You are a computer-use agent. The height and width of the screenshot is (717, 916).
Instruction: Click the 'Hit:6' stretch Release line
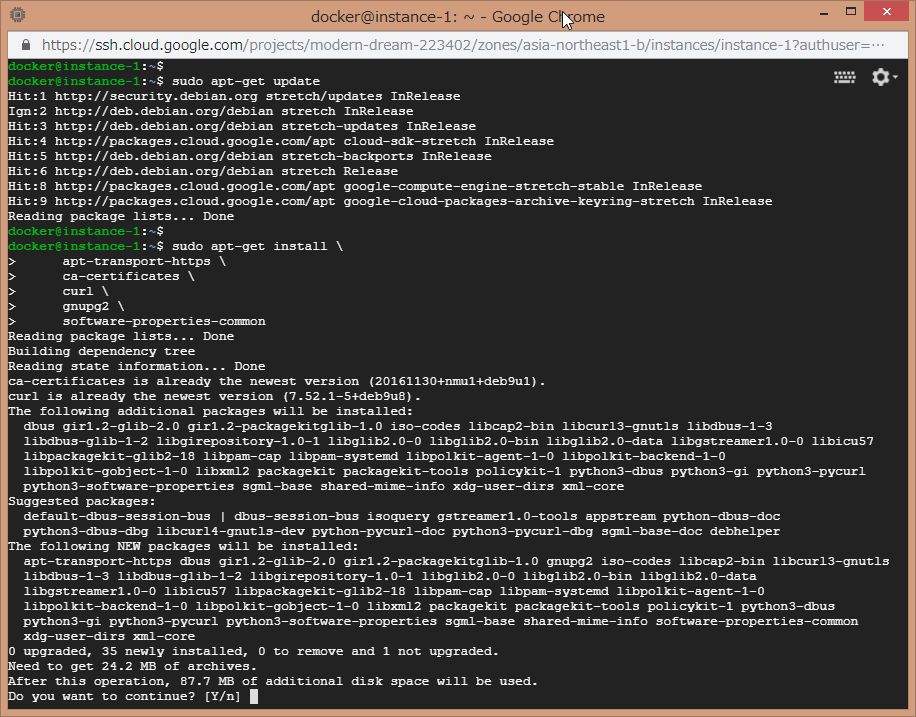[x=203, y=171]
